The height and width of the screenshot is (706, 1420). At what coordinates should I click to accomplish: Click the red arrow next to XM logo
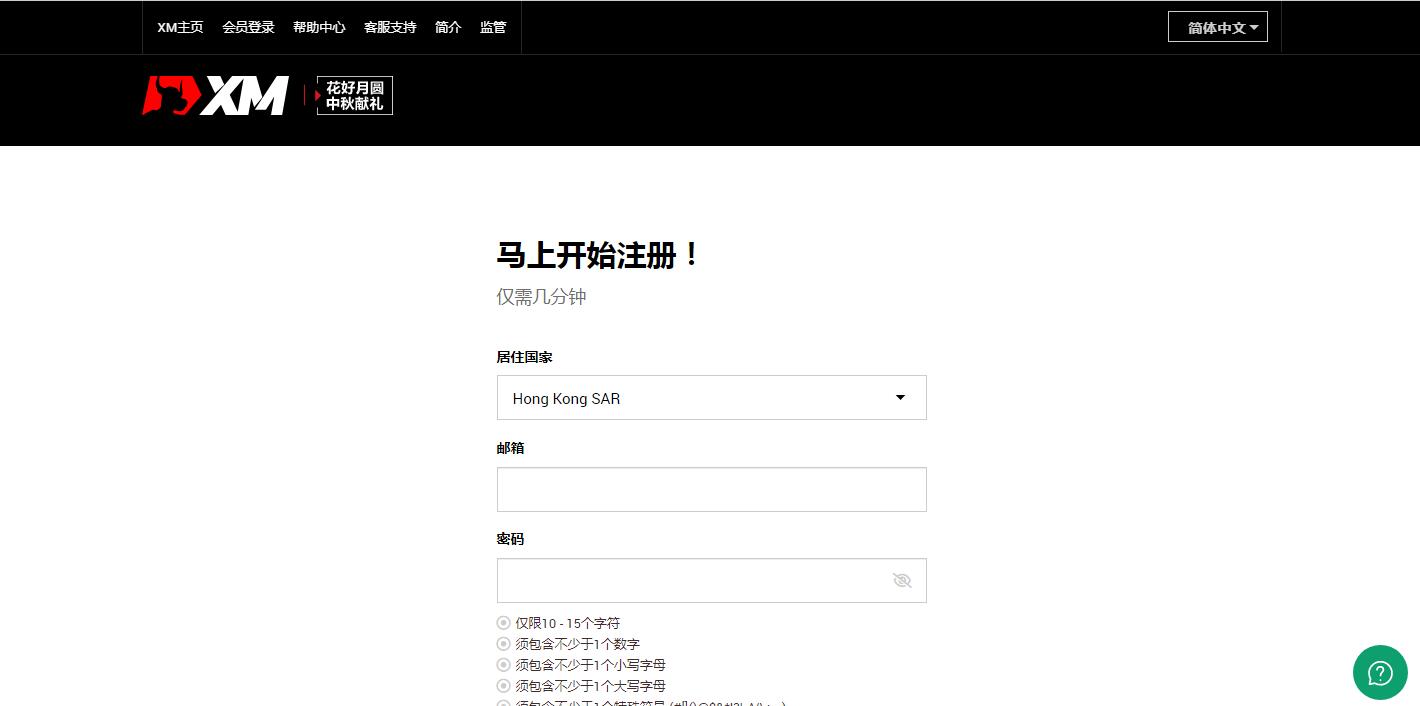pyautogui.click(x=319, y=95)
